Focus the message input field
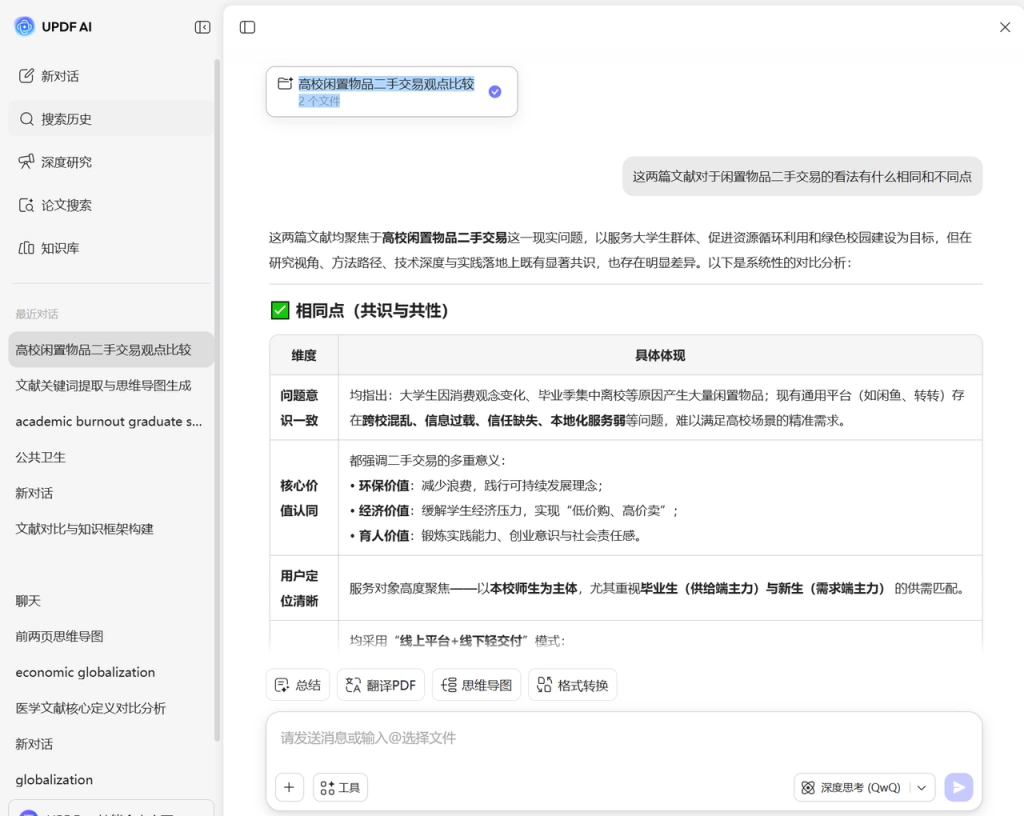Image resolution: width=1024 pixels, height=816 pixels. coord(624,738)
